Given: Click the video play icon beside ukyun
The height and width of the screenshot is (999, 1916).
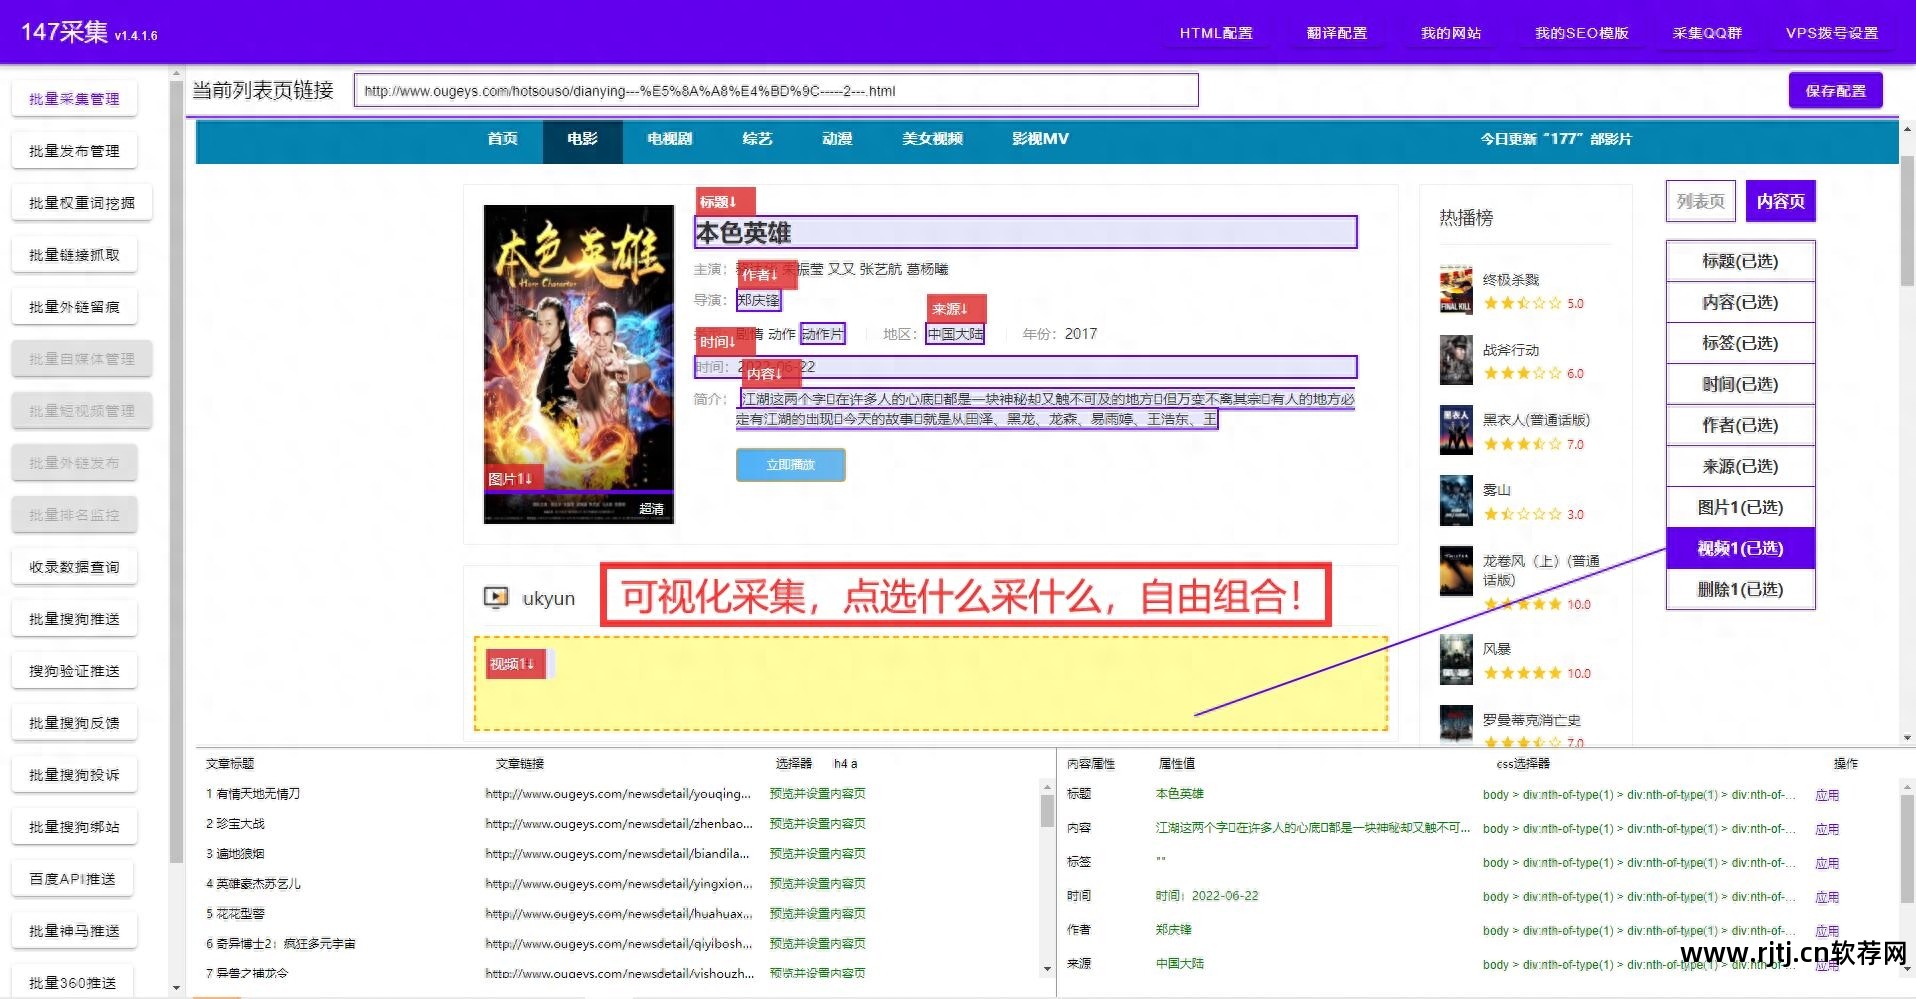Looking at the screenshot, I should point(496,597).
